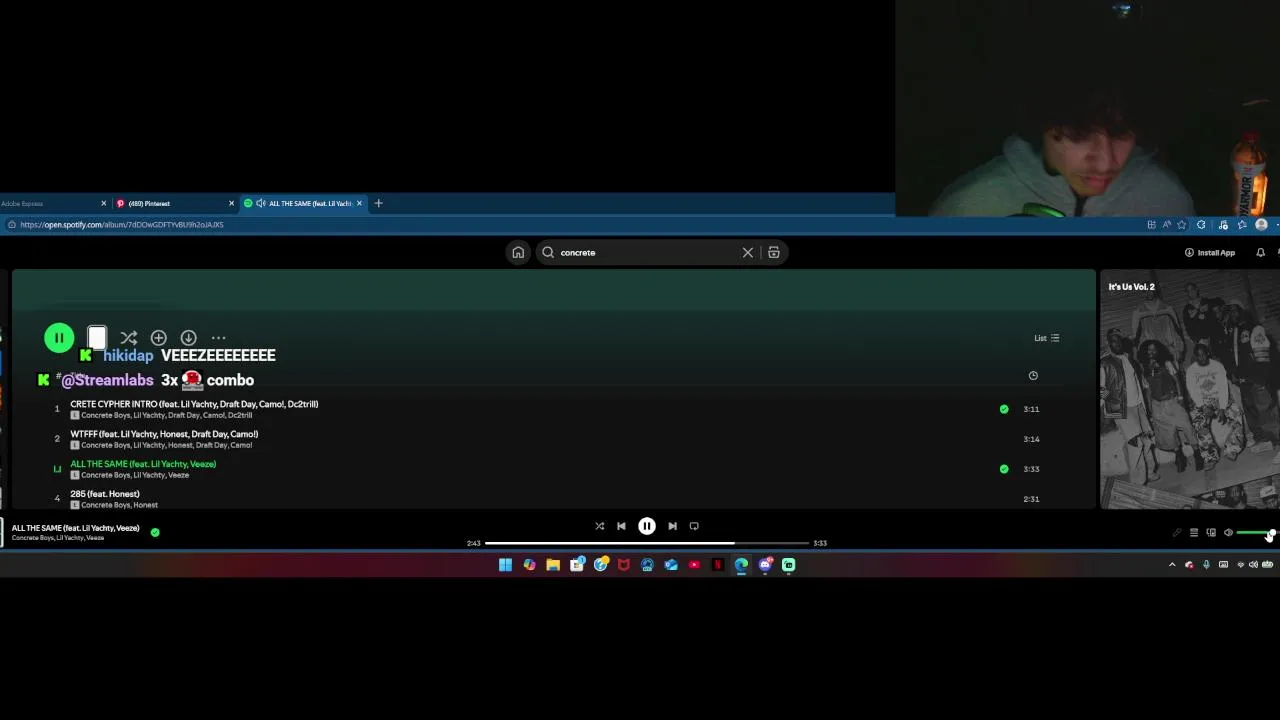Toggle saved checkmark on ALL THE SAME row
1280x720 pixels.
1004,469
